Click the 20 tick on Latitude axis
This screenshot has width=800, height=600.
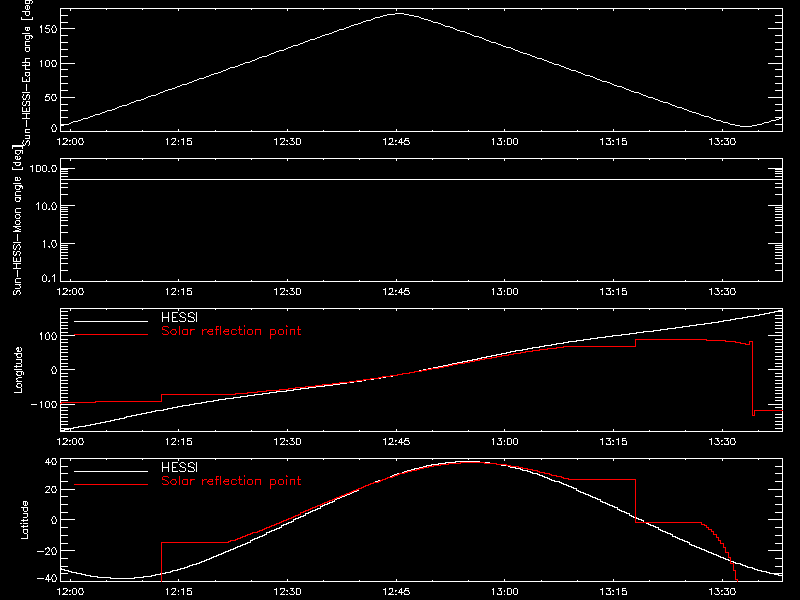pyautogui.click(x=51, y=490)
